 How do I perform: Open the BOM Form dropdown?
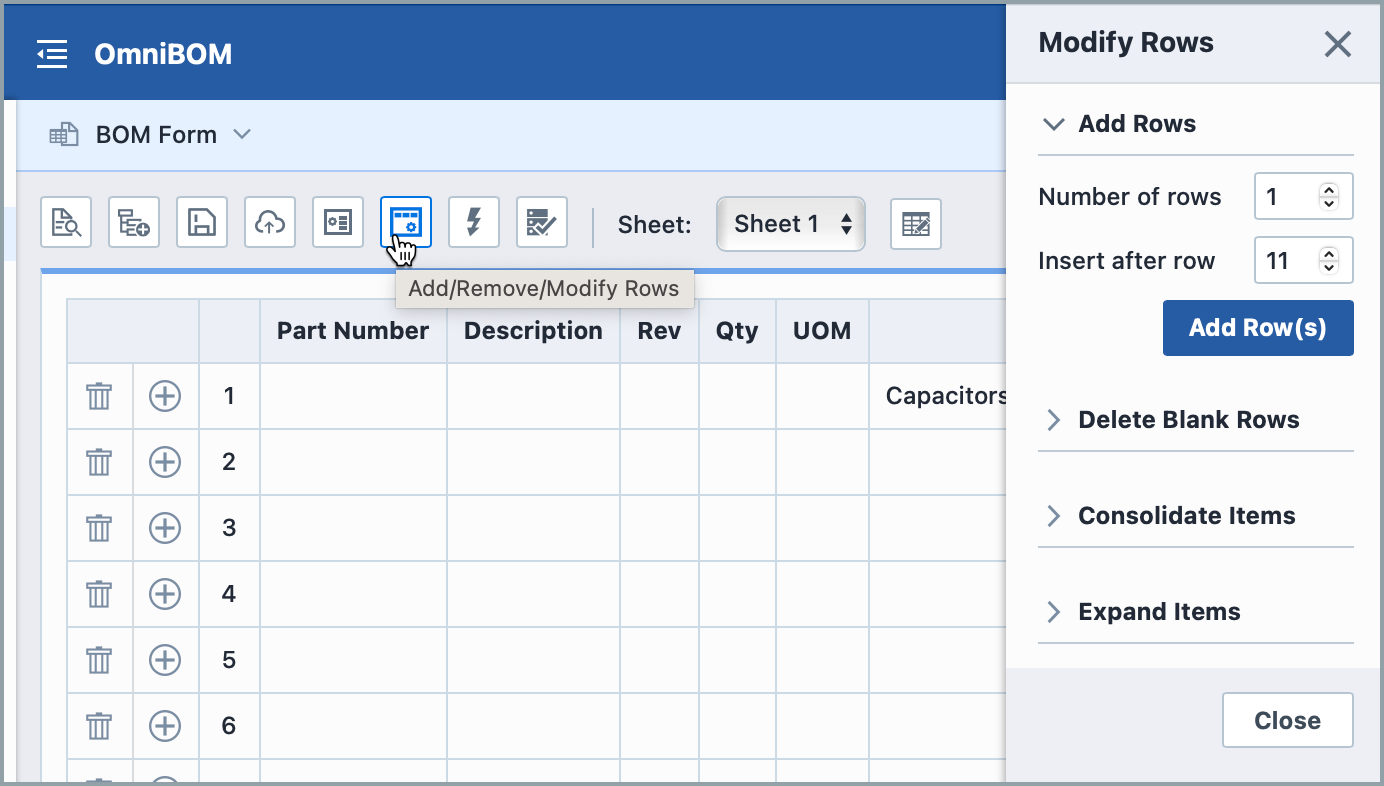[x=150, y=134]
